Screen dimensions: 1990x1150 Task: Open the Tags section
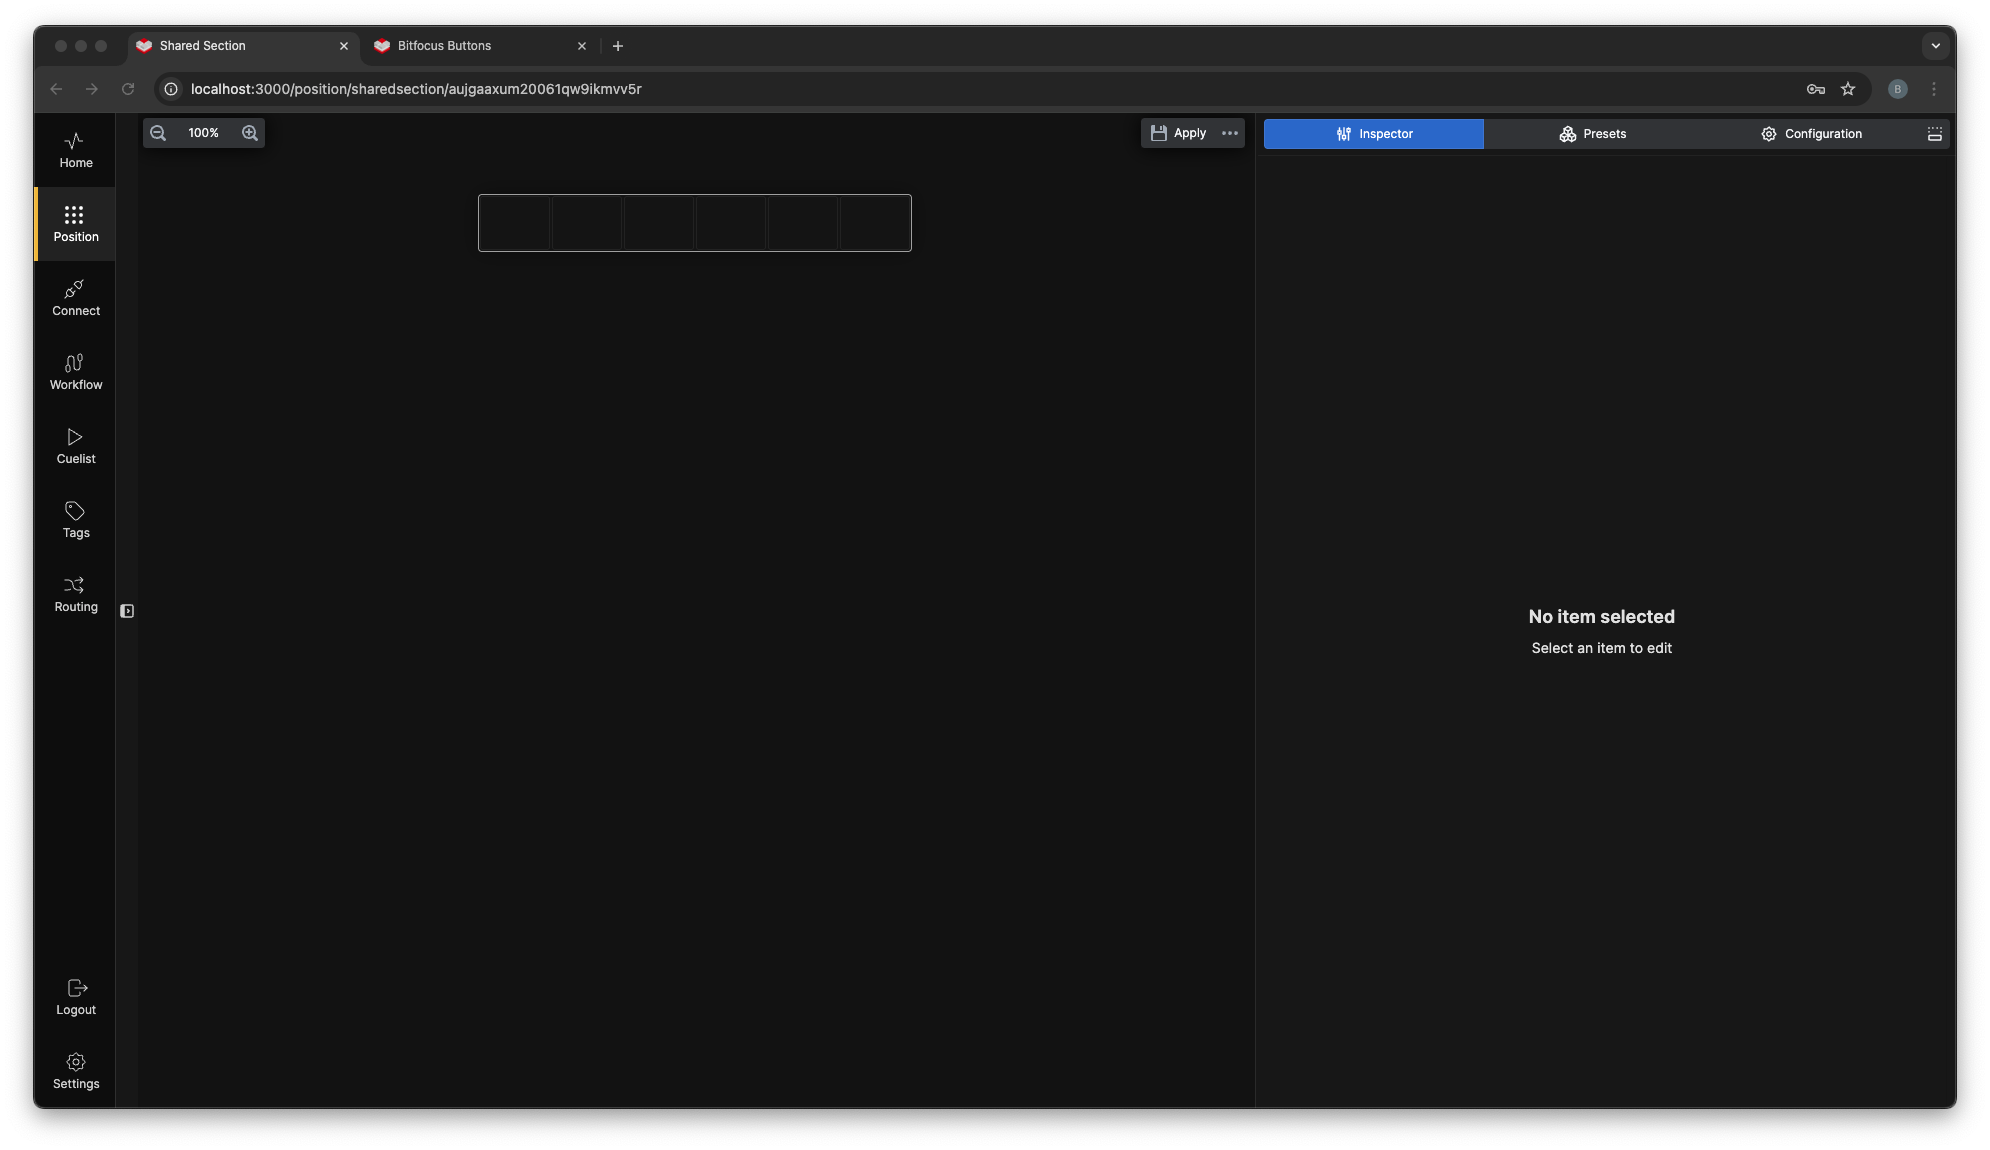pyautogui.click(x=75, y=520)
